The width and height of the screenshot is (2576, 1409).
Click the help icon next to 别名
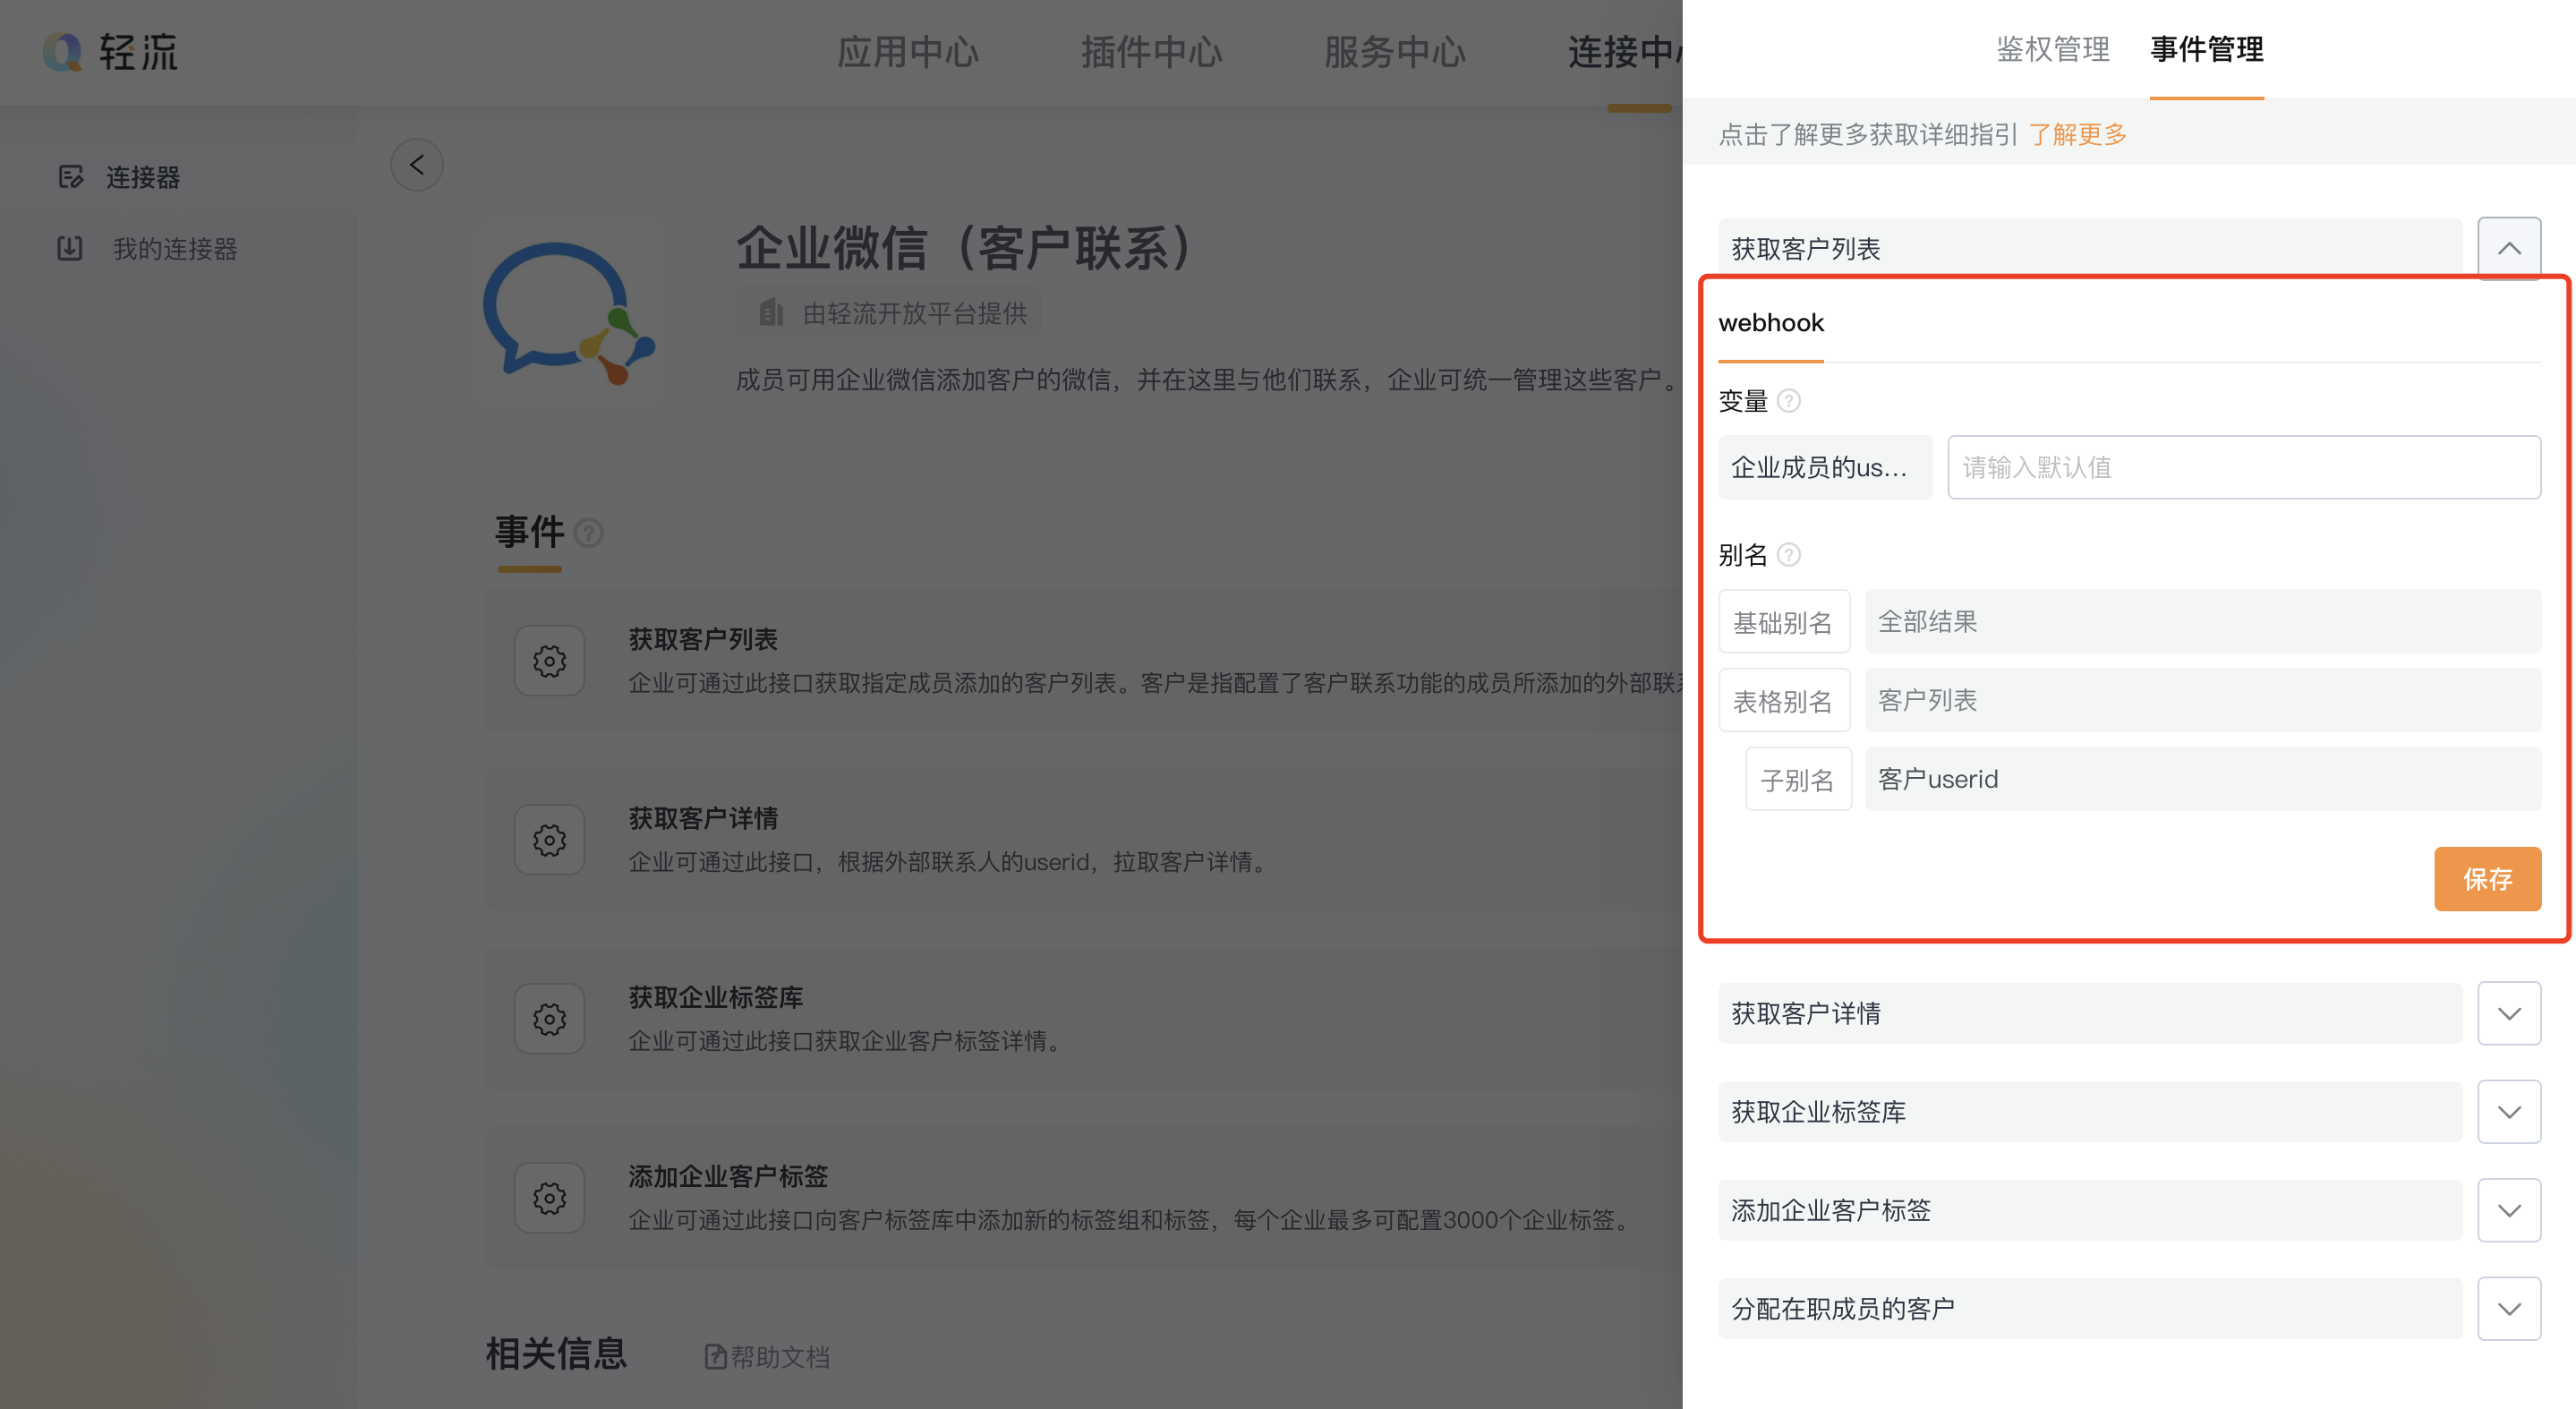click(1789, 555)
